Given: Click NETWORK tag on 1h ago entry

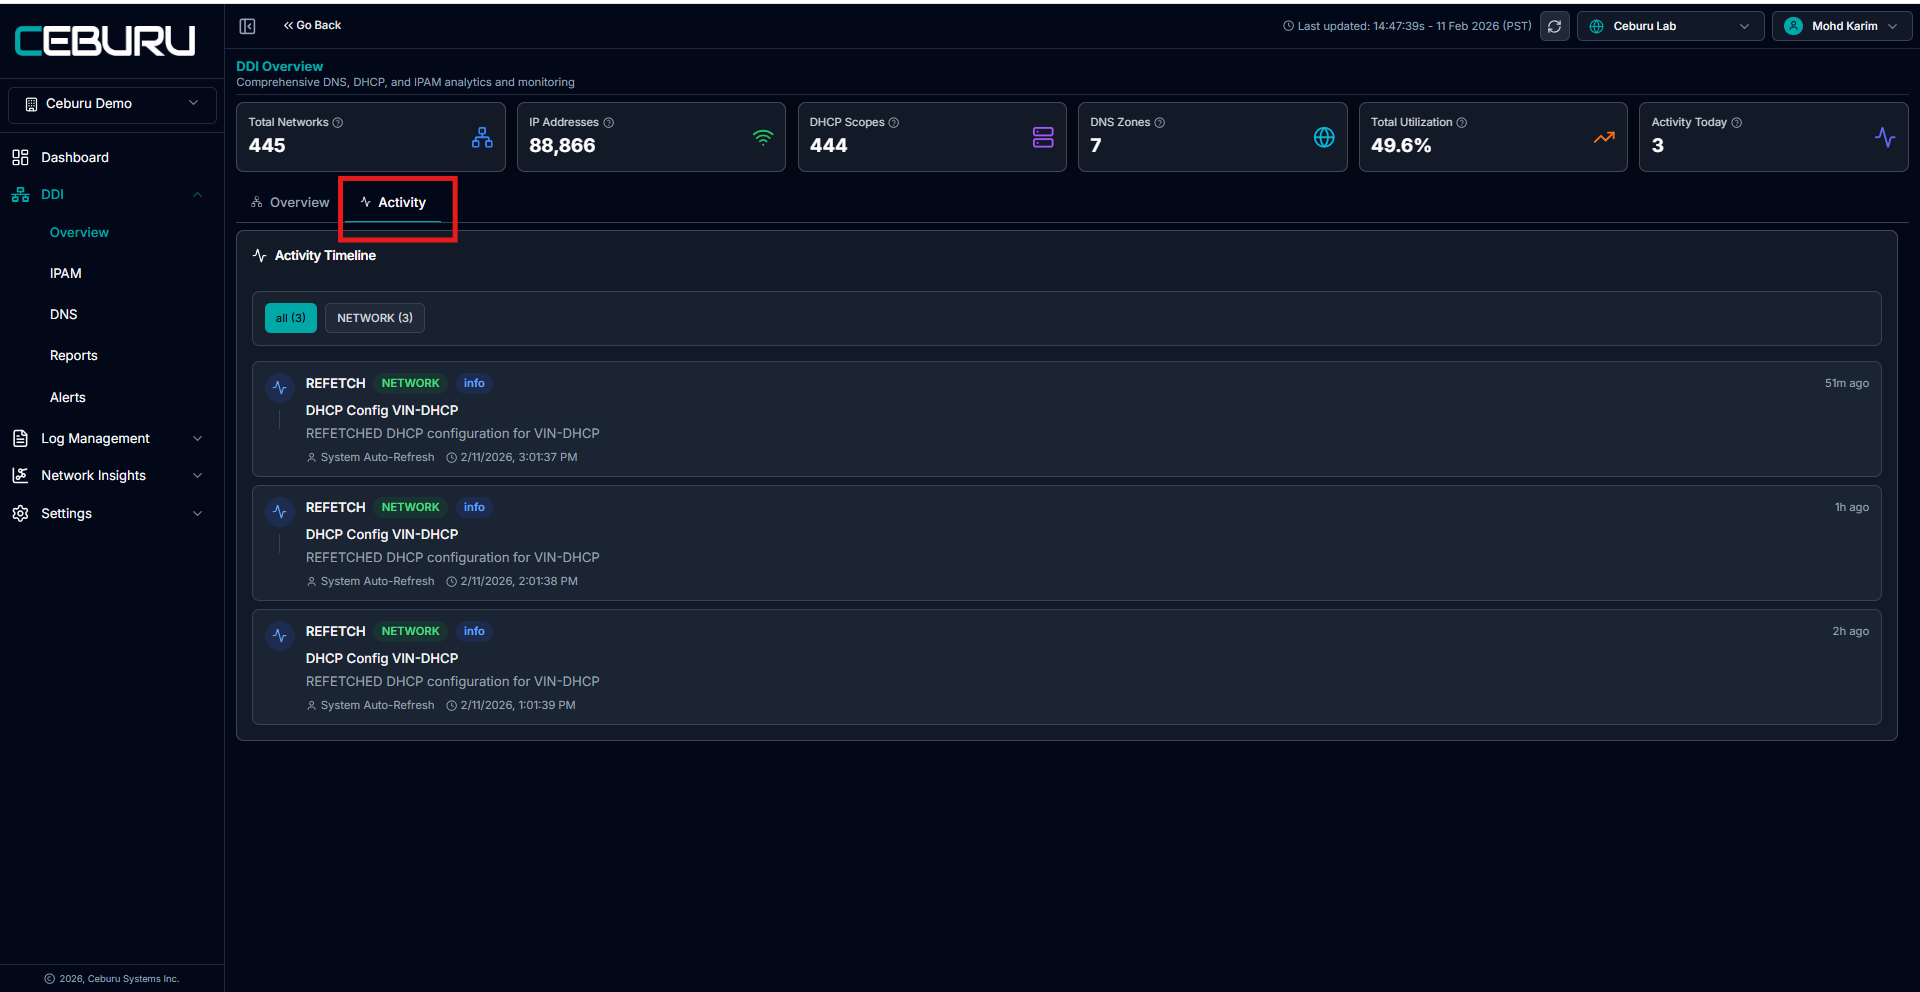Looking at the screenshot, I should point(410,507).
